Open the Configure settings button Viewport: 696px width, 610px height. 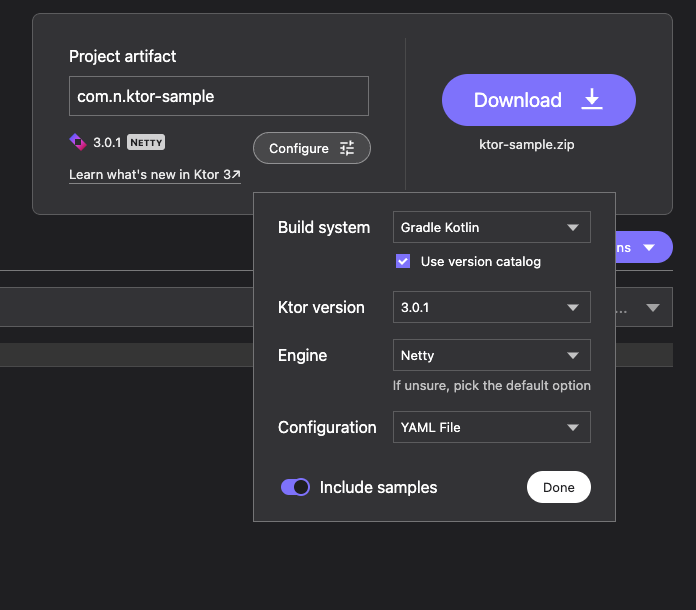pos(312,148)
